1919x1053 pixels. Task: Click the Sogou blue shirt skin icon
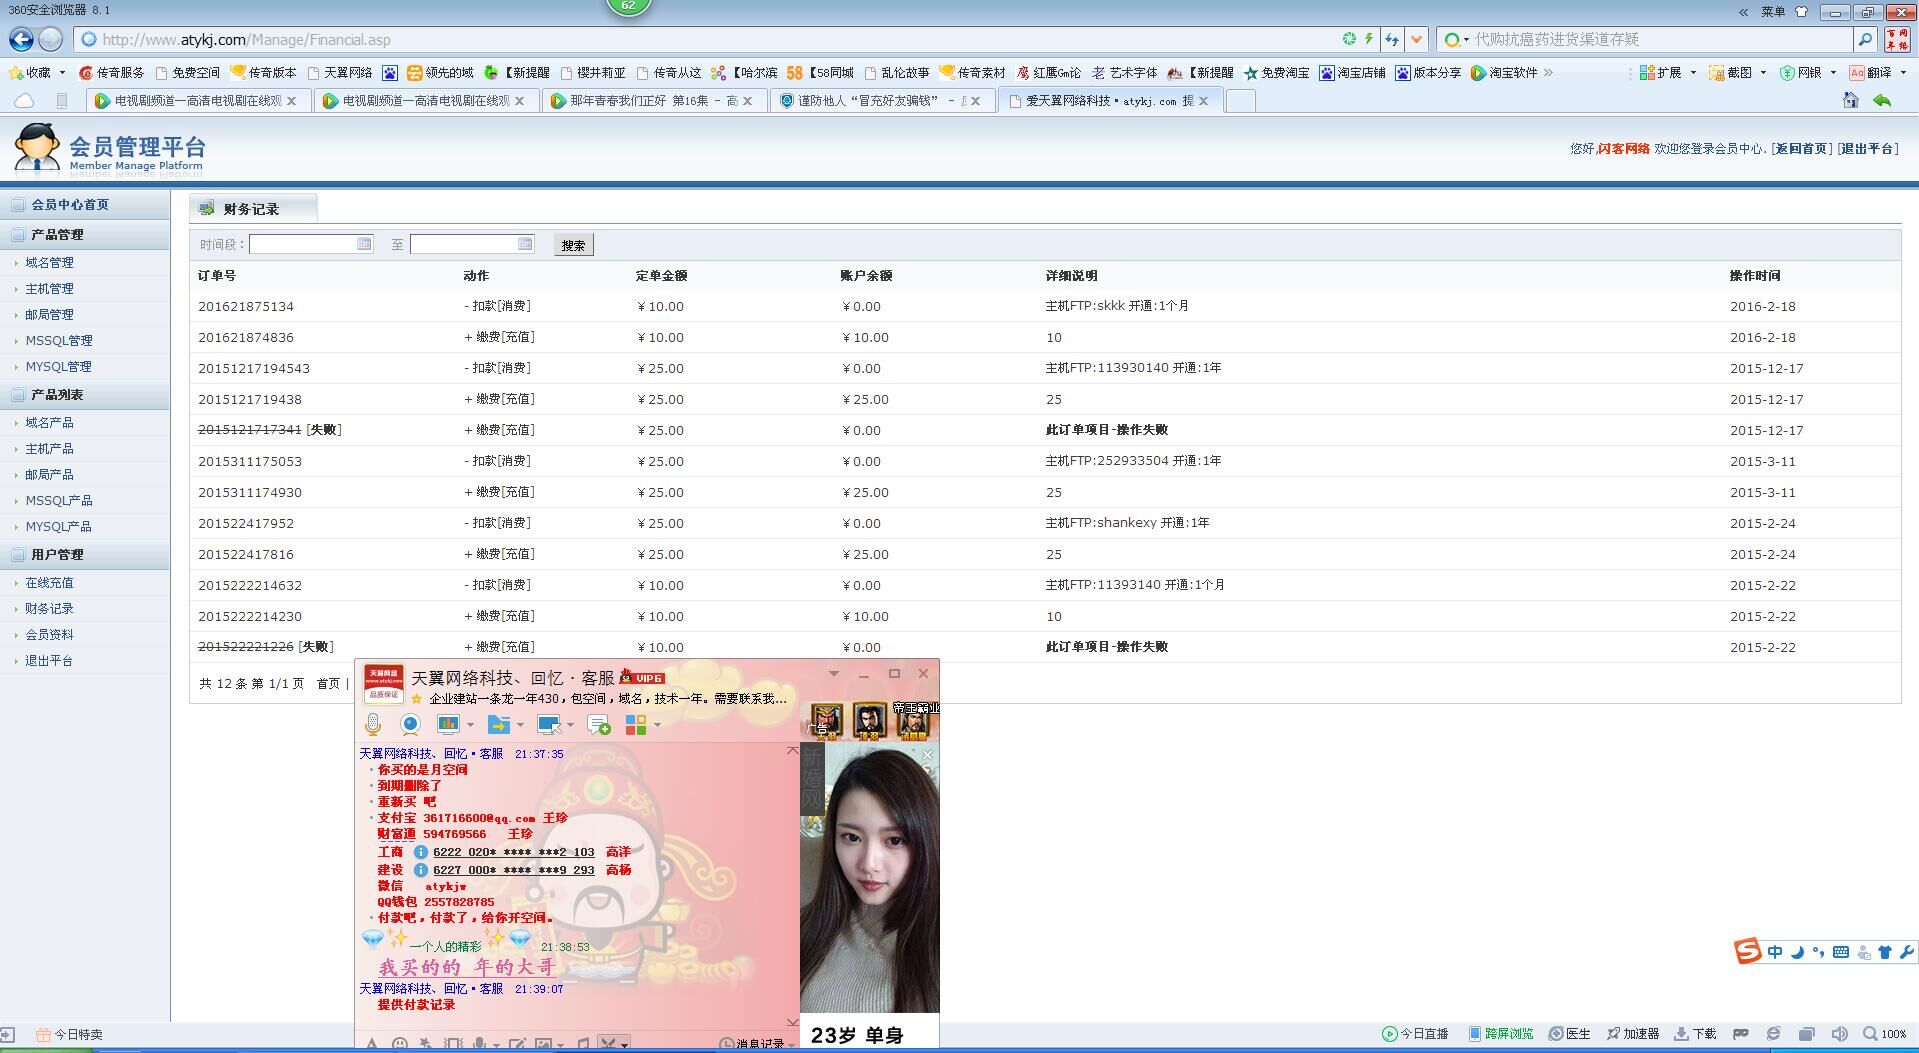pos(1885,952)
